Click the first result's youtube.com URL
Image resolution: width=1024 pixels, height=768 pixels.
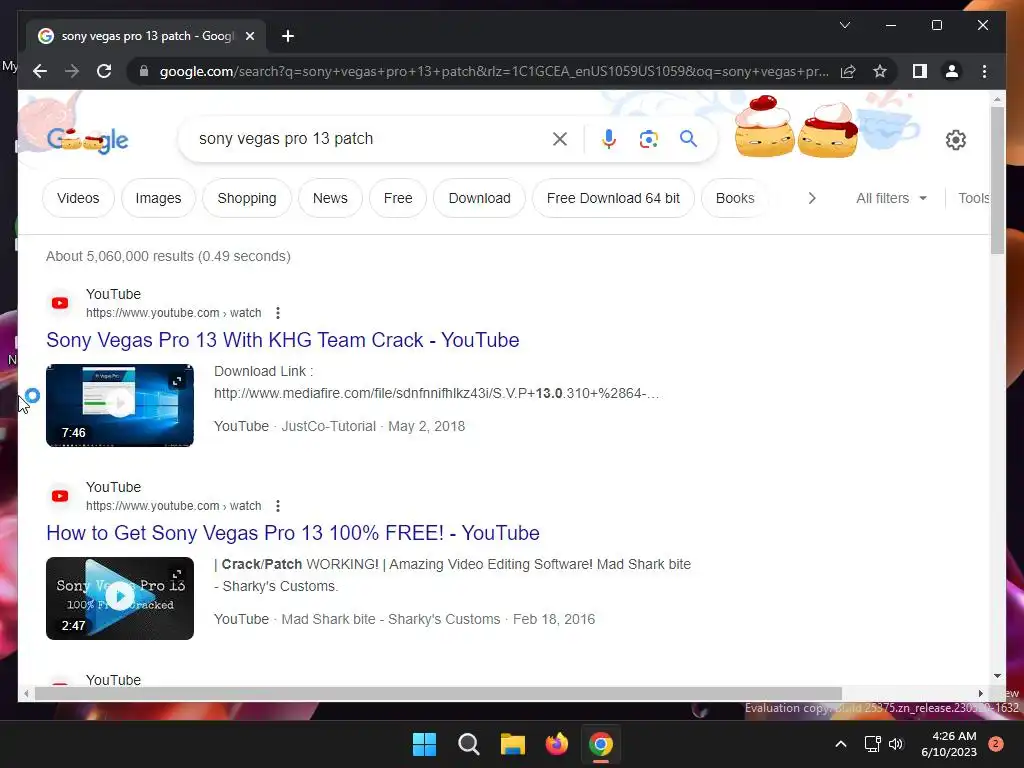pos(174,313)
